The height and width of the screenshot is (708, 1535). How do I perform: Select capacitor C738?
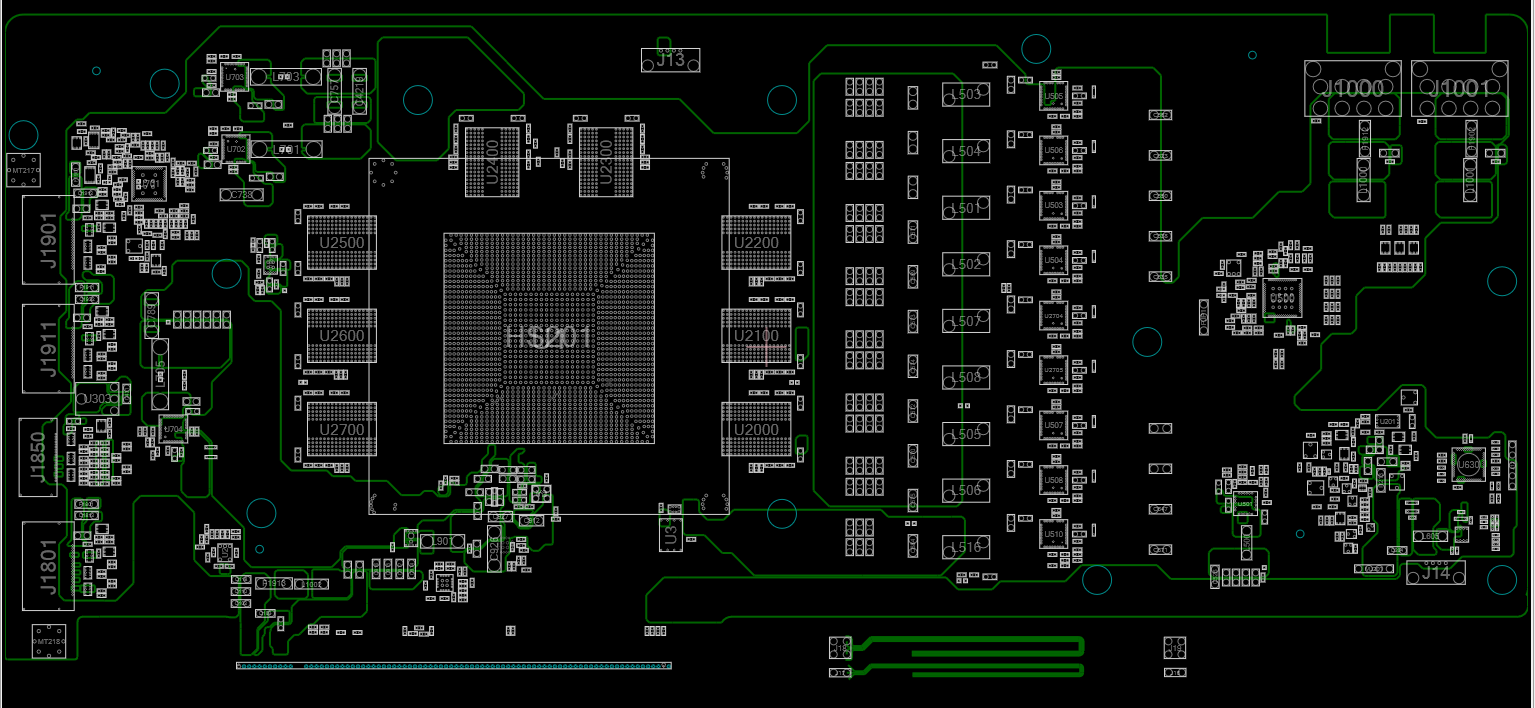tap(243, 195)
